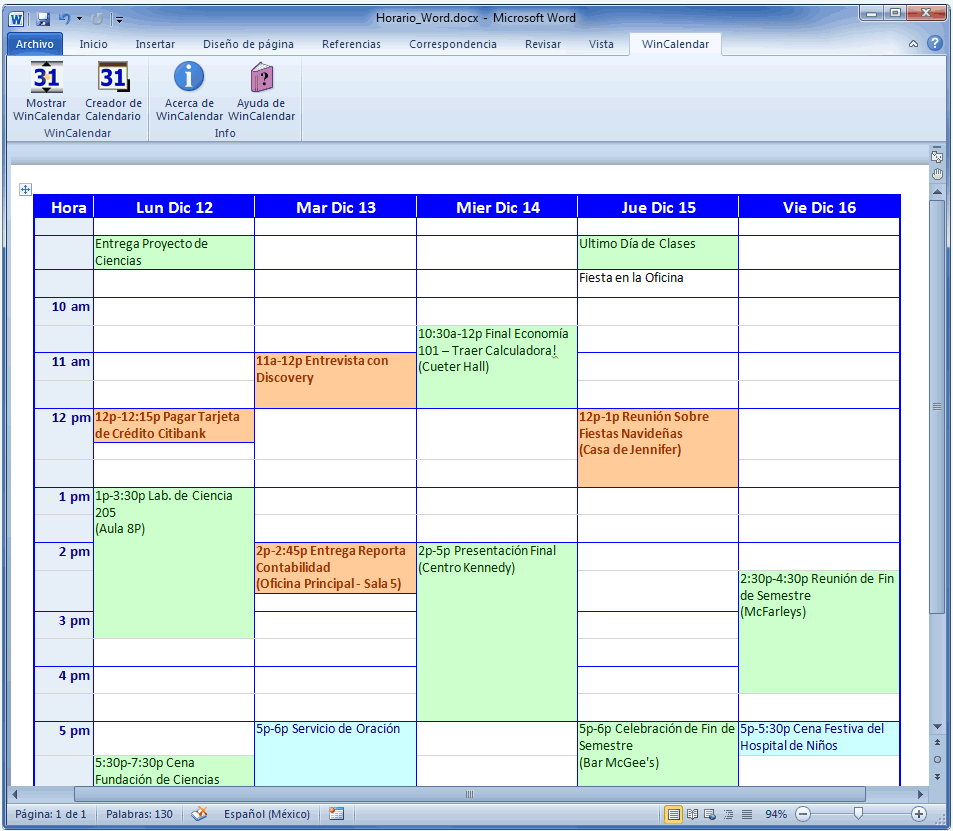Click the zoom in plus button on the zoom slider

(918, 814)
